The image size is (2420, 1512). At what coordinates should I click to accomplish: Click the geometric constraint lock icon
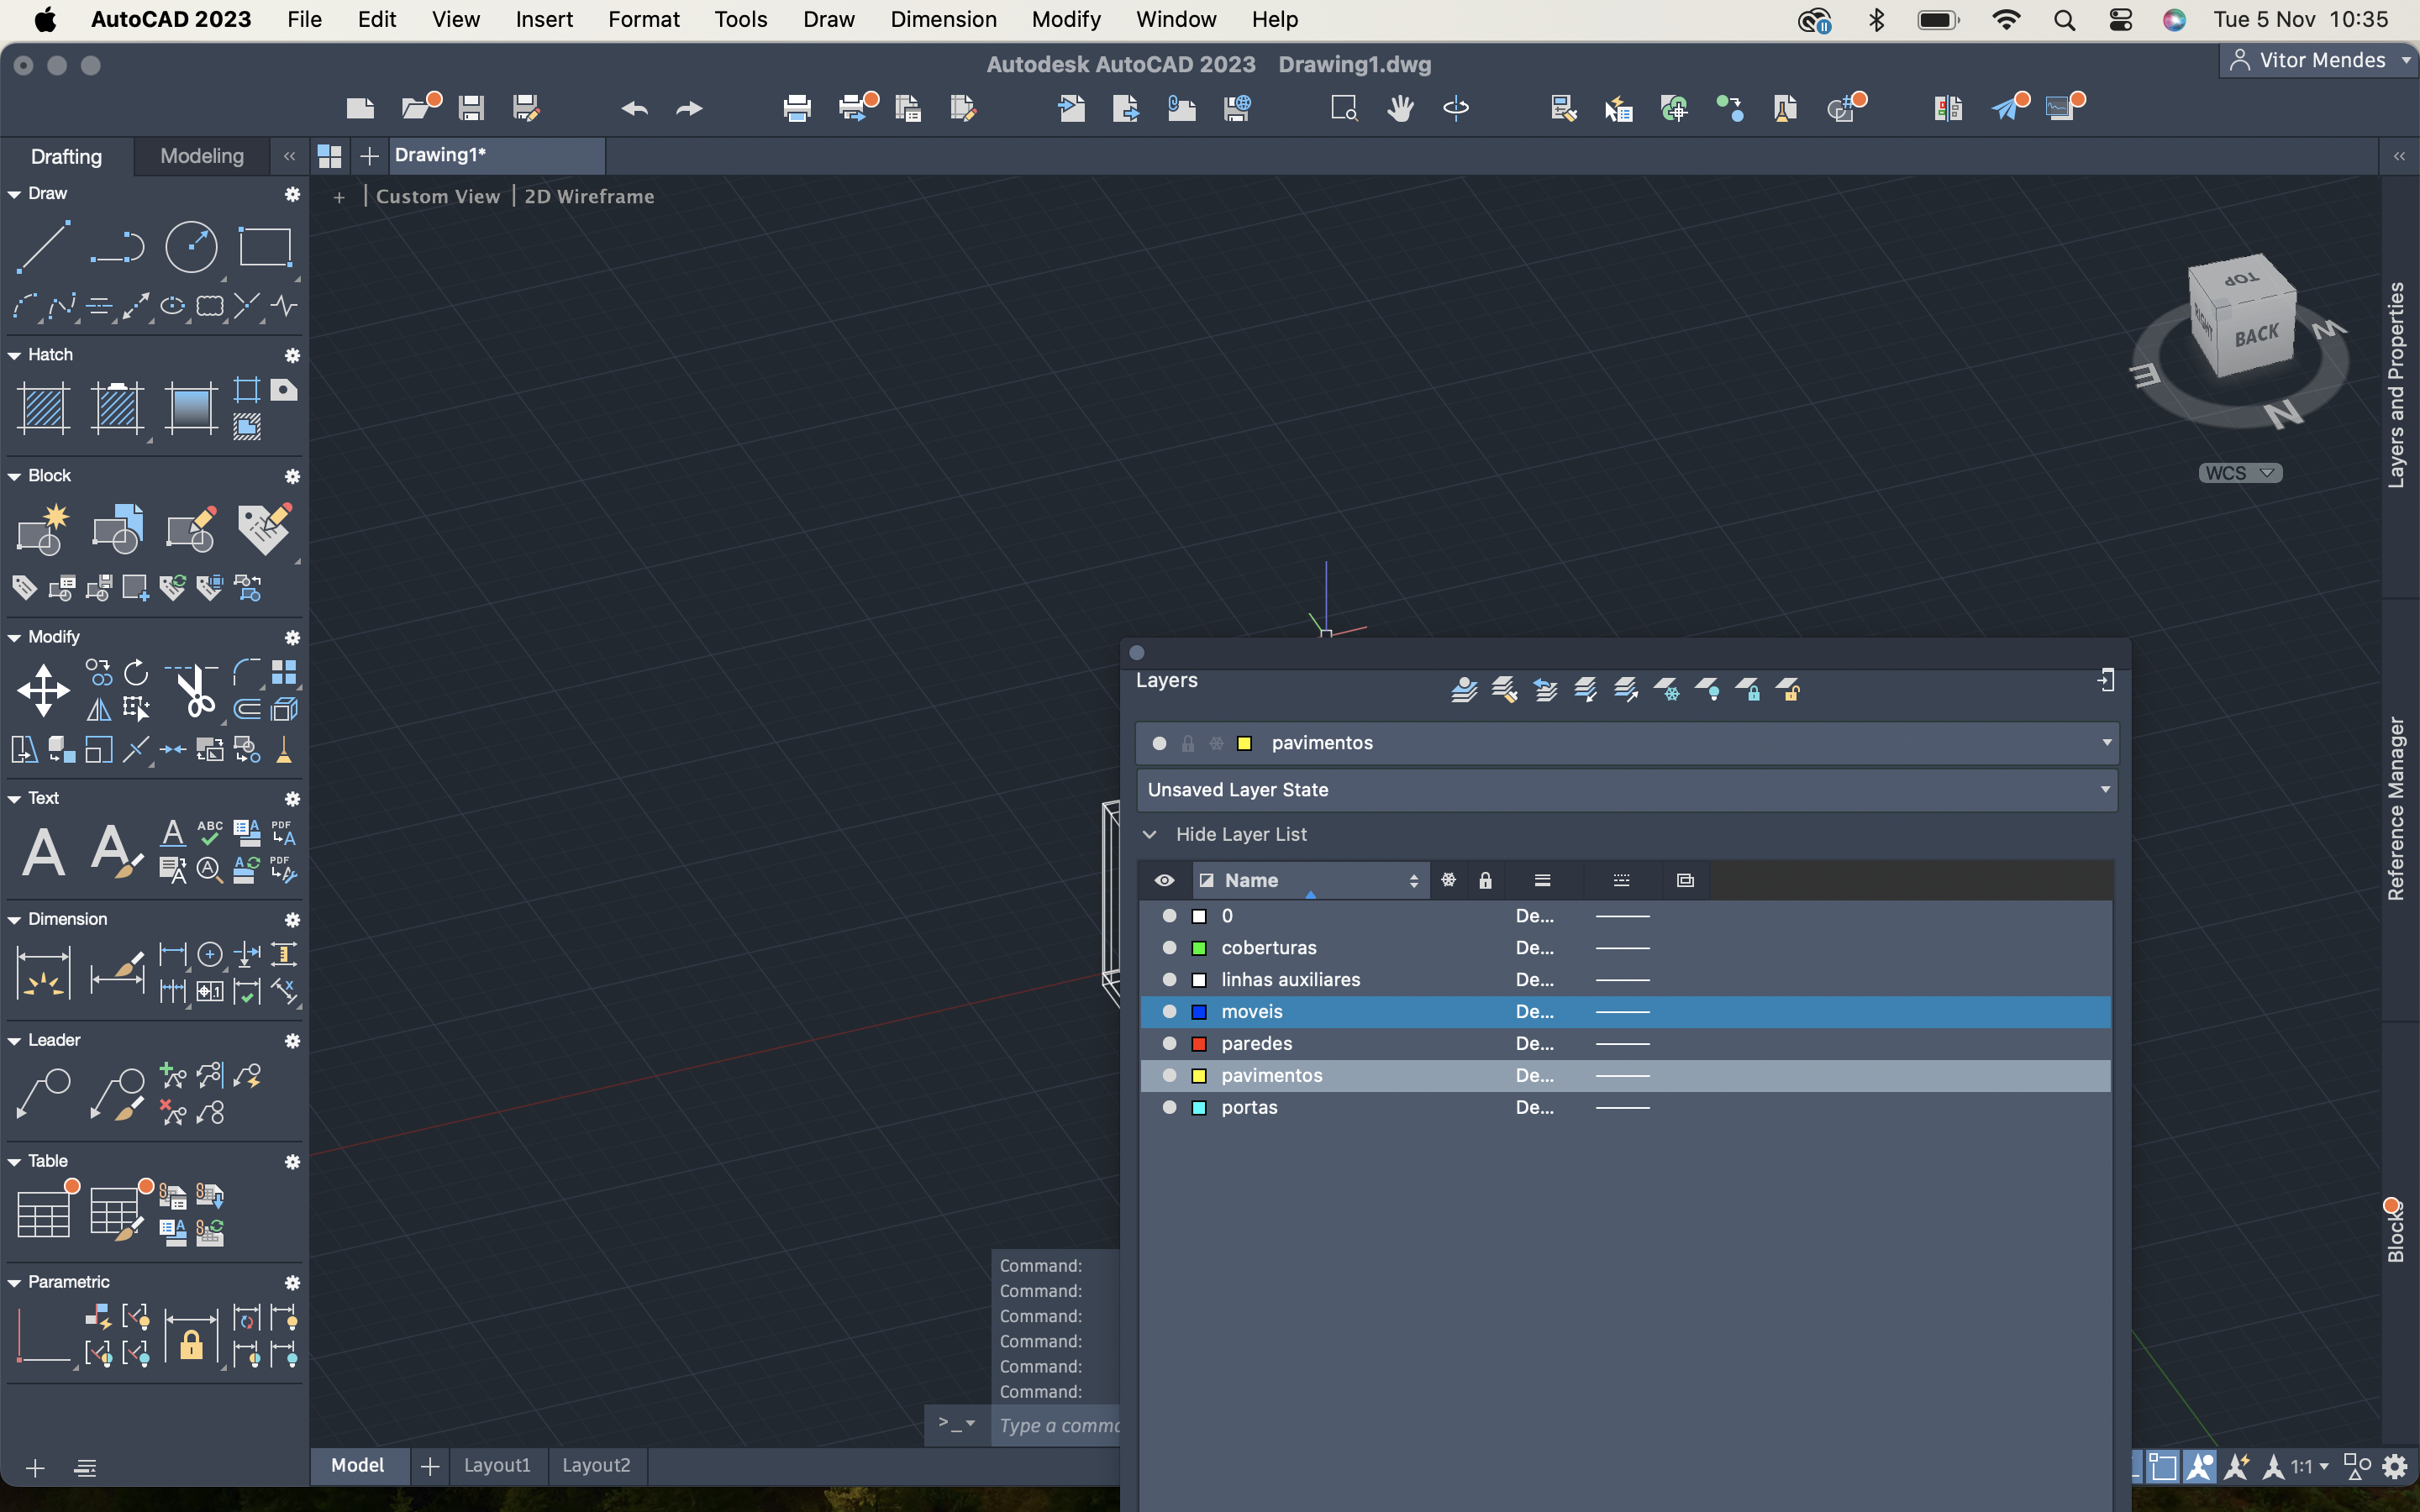pos(191,1338)
